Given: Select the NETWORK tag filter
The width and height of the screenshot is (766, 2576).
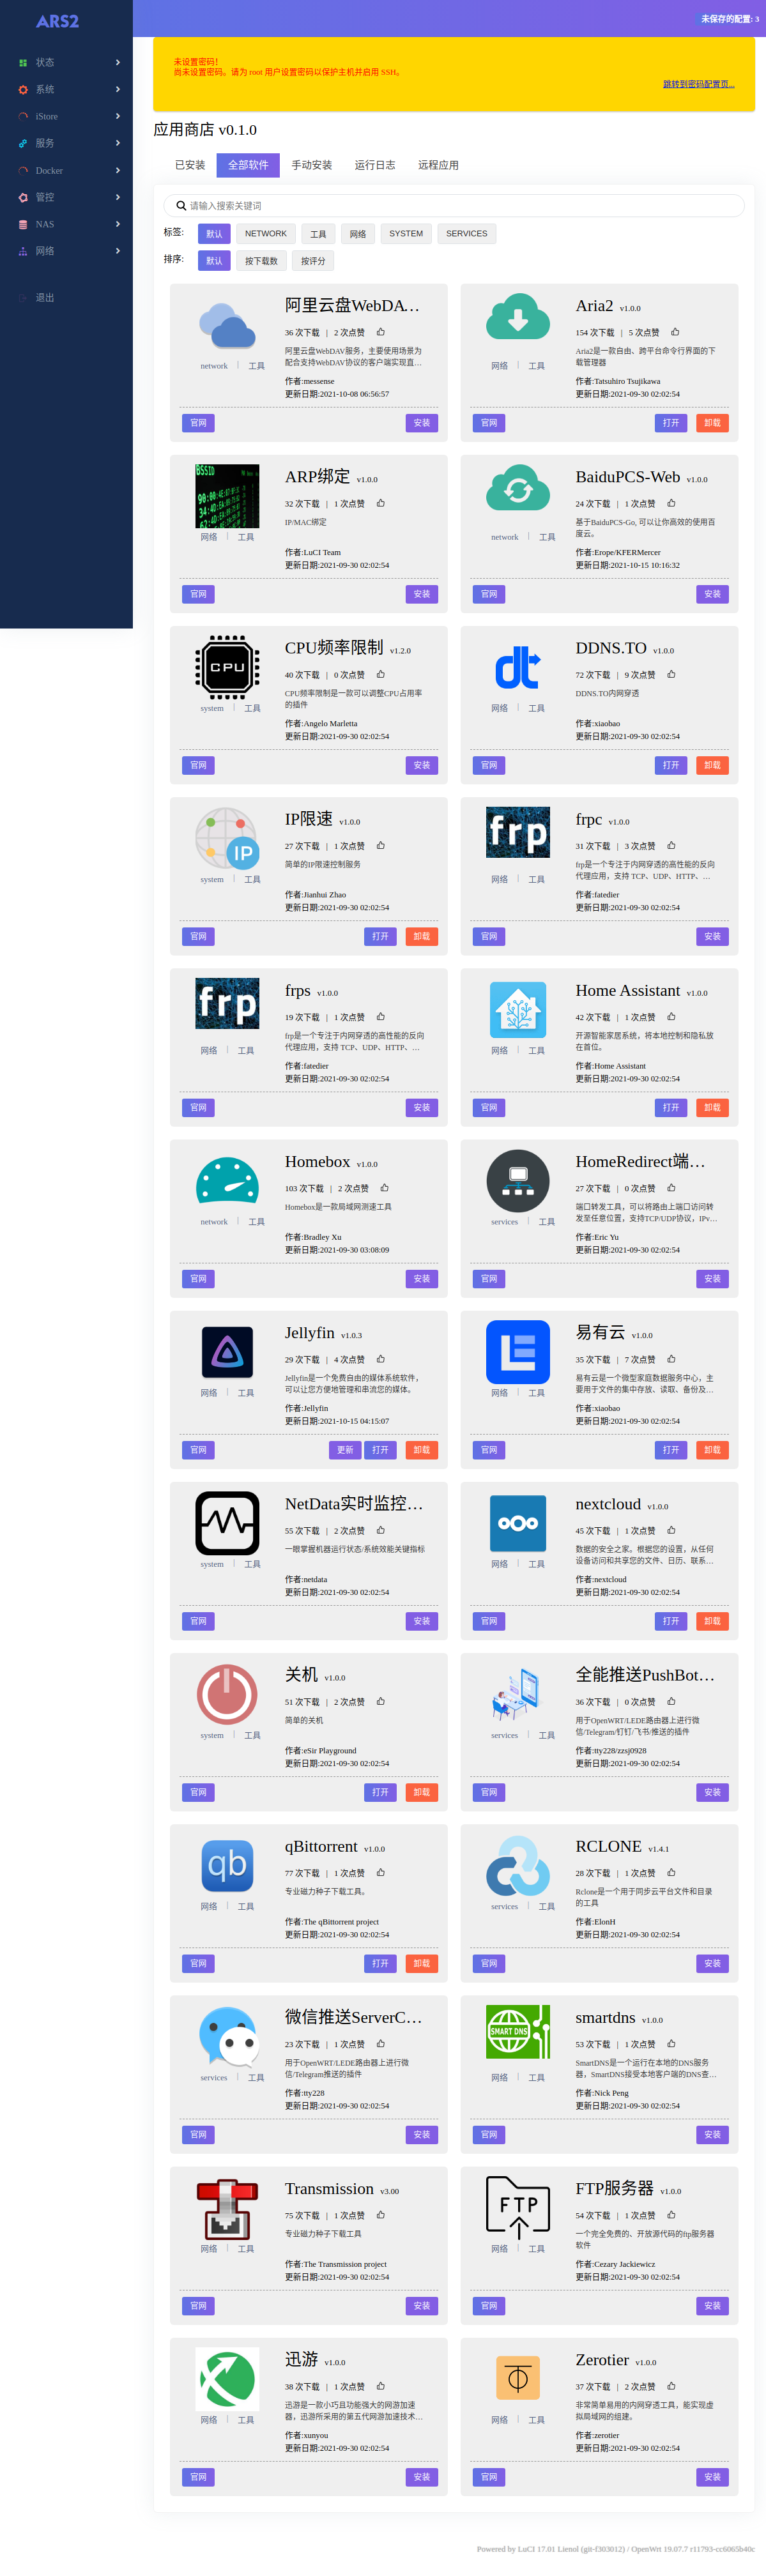Looking at the screenshot, I should 266,233.
